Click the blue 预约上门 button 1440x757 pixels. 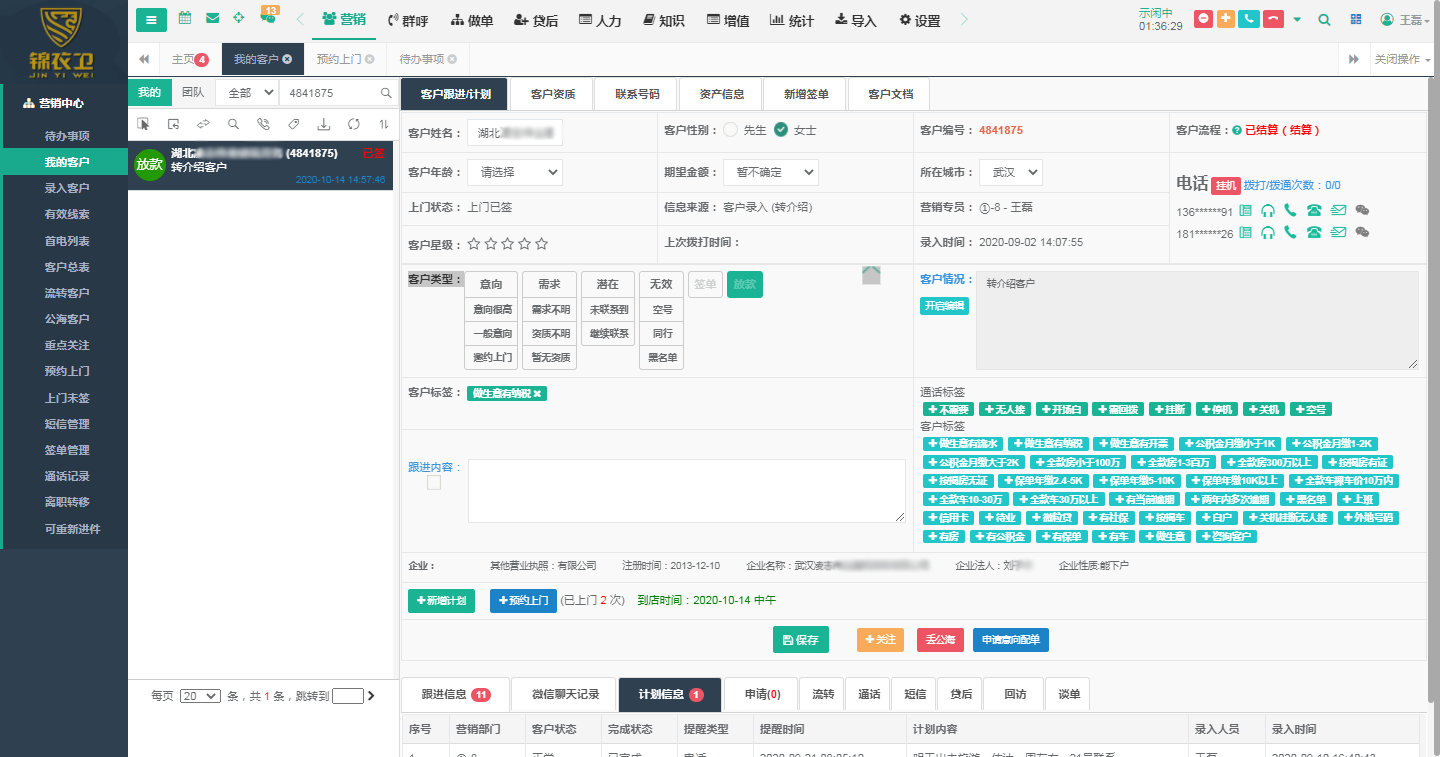tap(523, 601)
